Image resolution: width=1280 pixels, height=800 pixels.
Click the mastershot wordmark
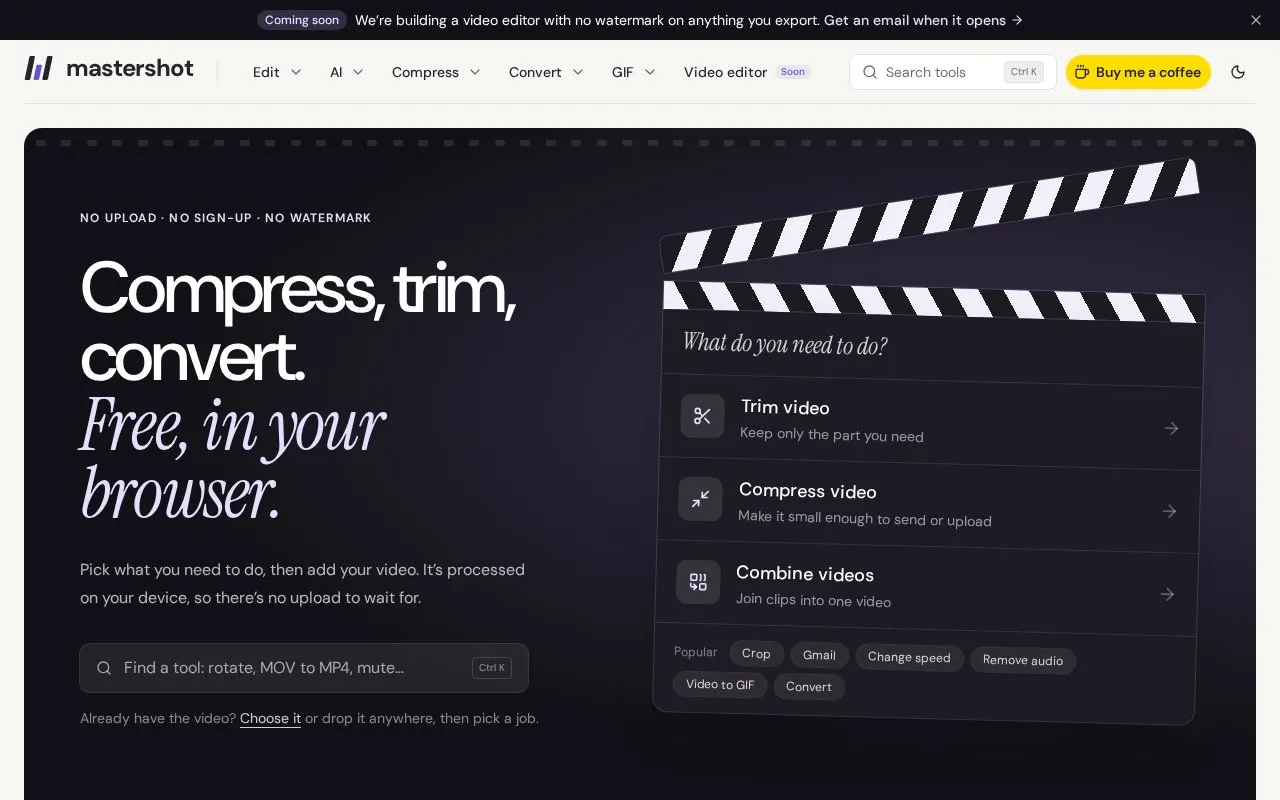(x=130, y=69)
